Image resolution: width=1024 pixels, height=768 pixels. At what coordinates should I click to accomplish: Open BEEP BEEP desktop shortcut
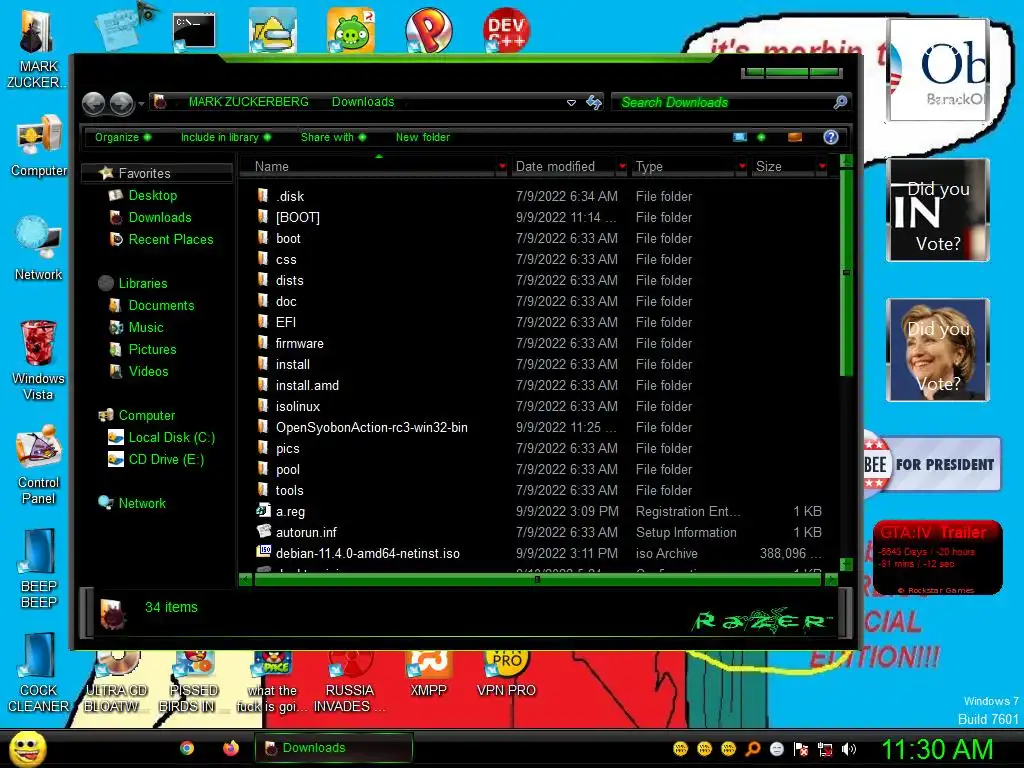coord(39,568)
